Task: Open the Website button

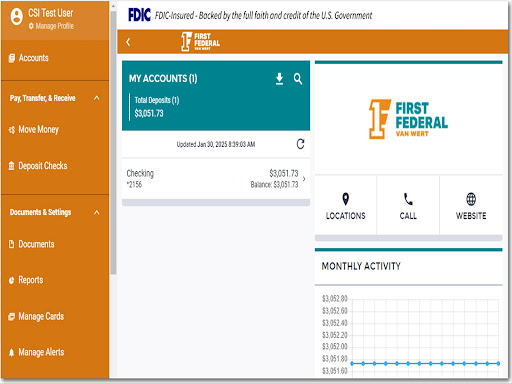Action: coord(471,206)
